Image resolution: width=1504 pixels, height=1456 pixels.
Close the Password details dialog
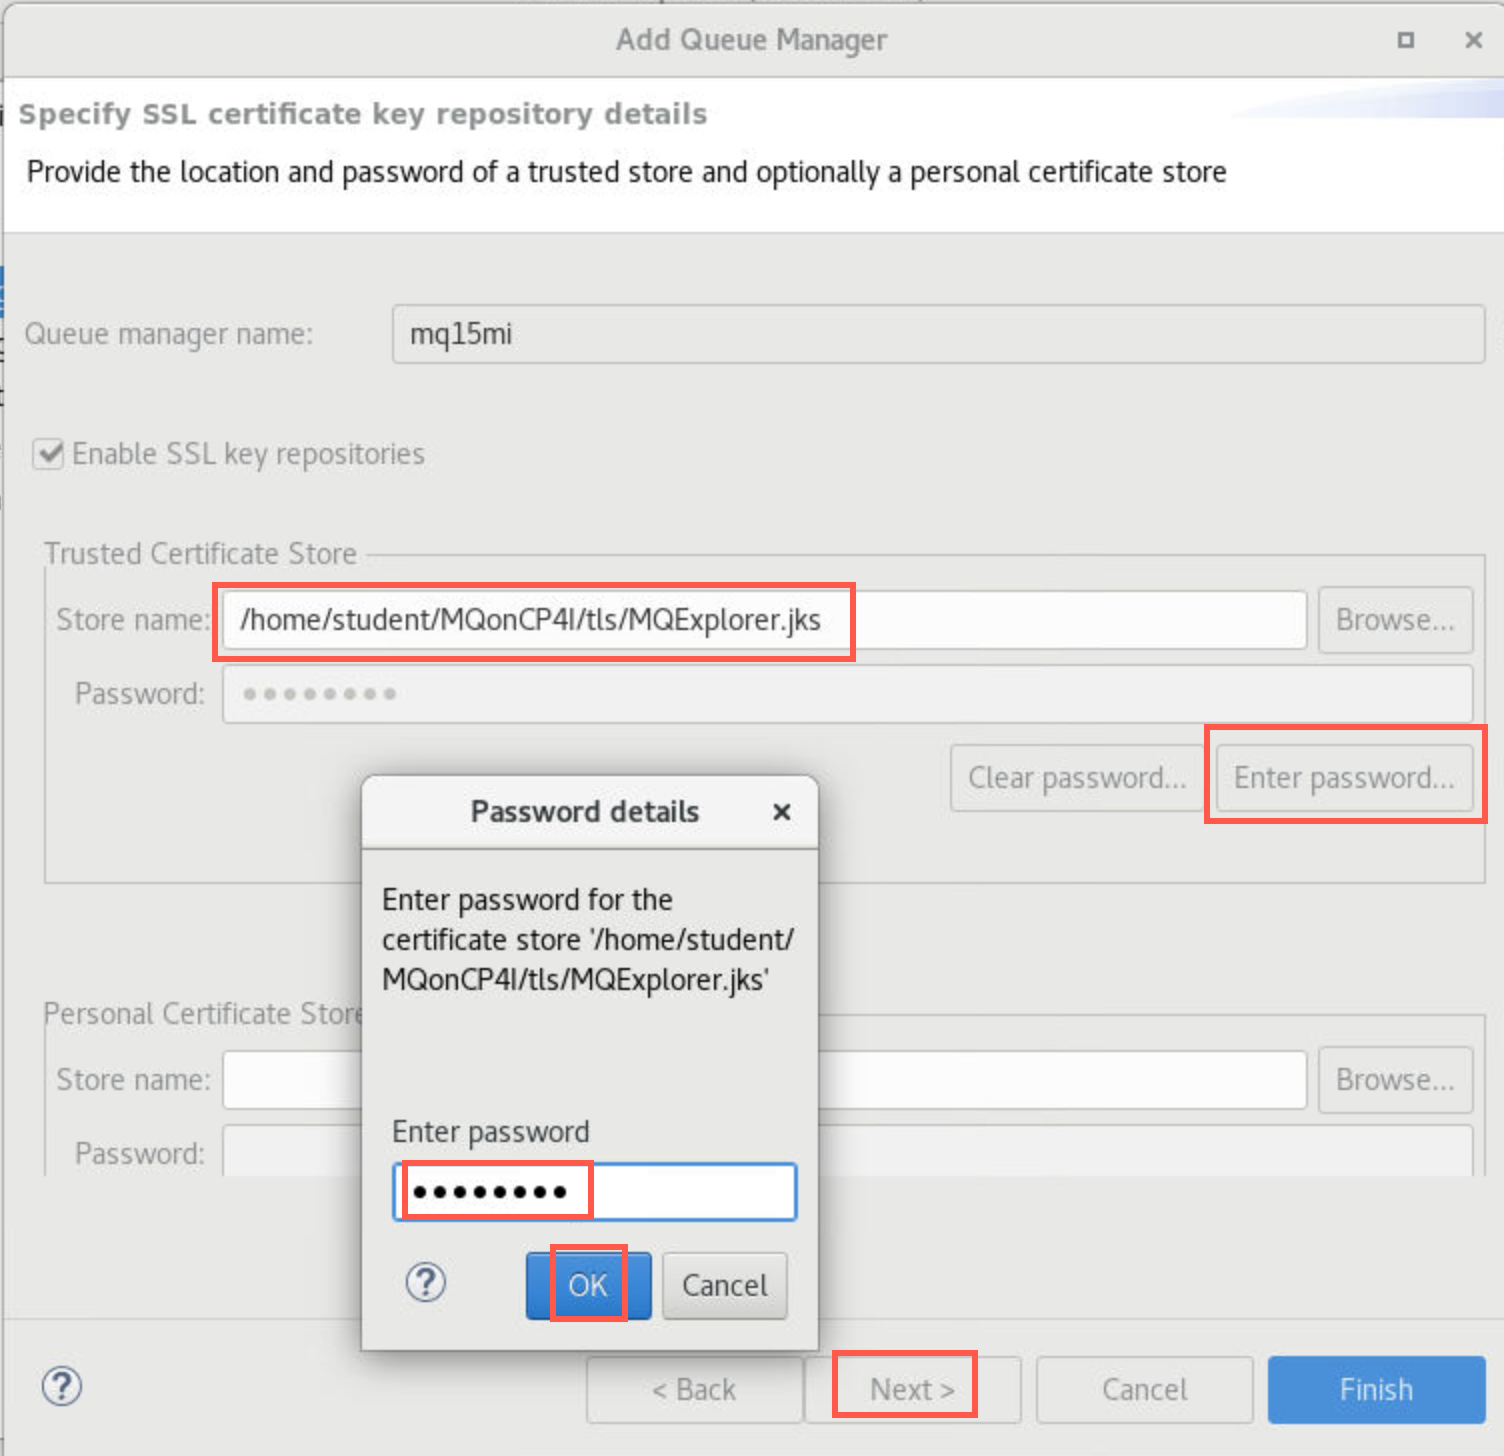tap(782, 812)
